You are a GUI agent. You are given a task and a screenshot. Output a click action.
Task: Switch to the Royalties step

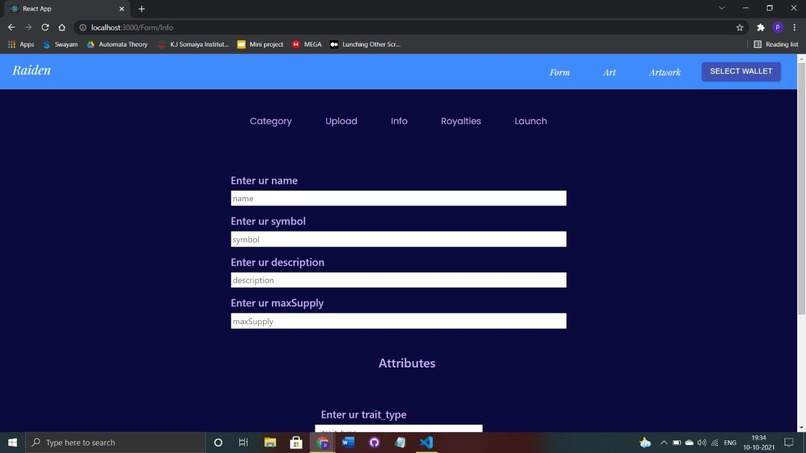pos(461,121)
